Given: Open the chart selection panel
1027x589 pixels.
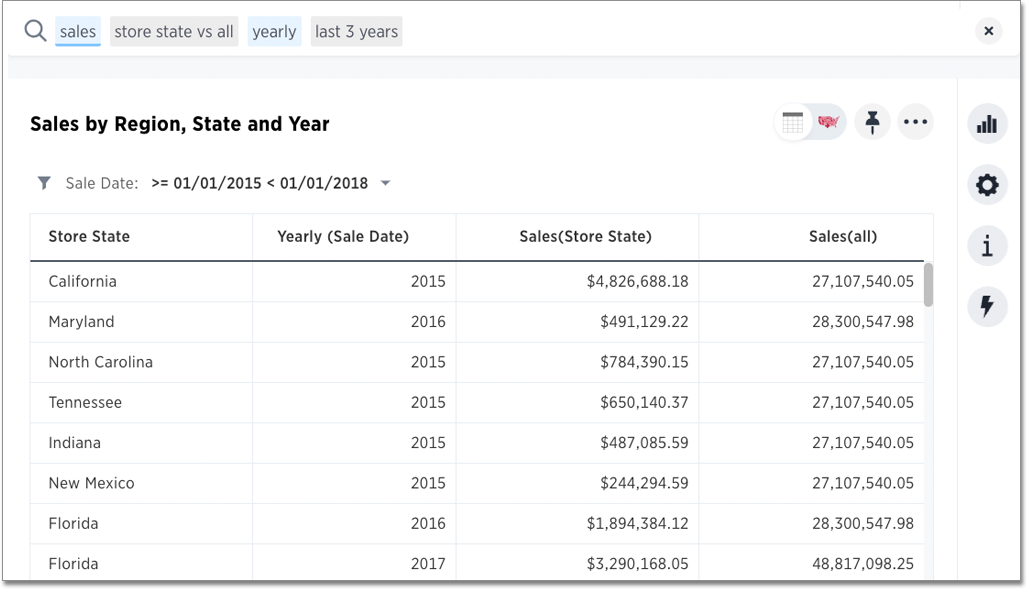Looking at the screenshot, I should 987,123.
